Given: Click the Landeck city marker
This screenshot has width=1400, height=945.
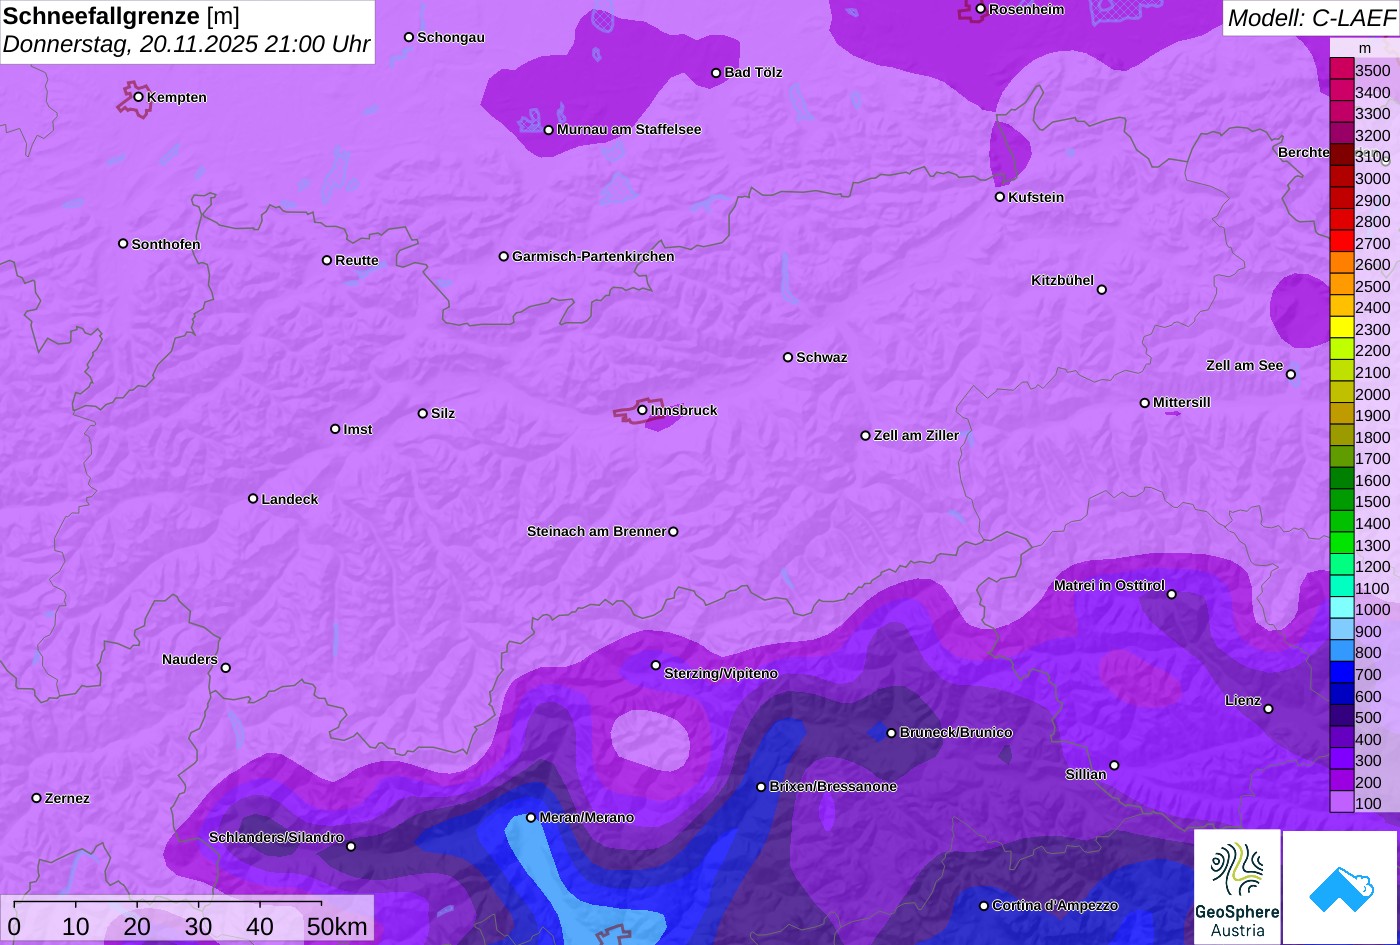Looking at the screenshot, I should pos(253,499).
